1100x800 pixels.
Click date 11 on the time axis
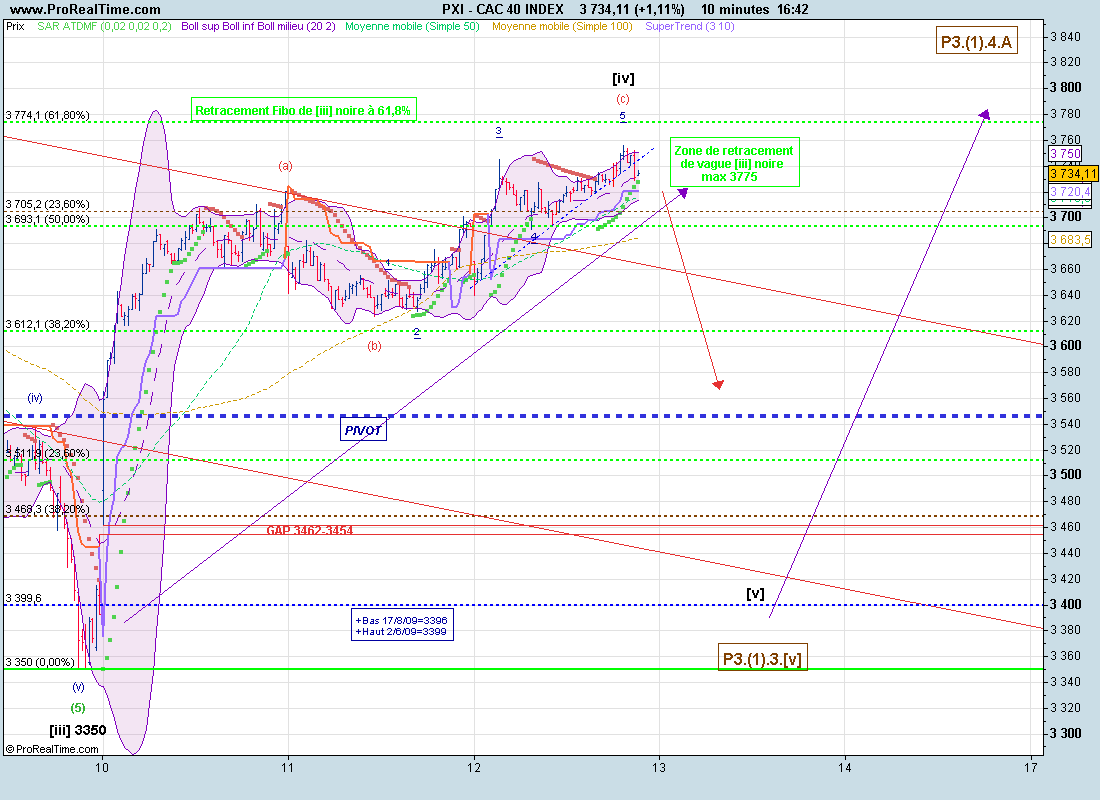(x=288, y=767)
